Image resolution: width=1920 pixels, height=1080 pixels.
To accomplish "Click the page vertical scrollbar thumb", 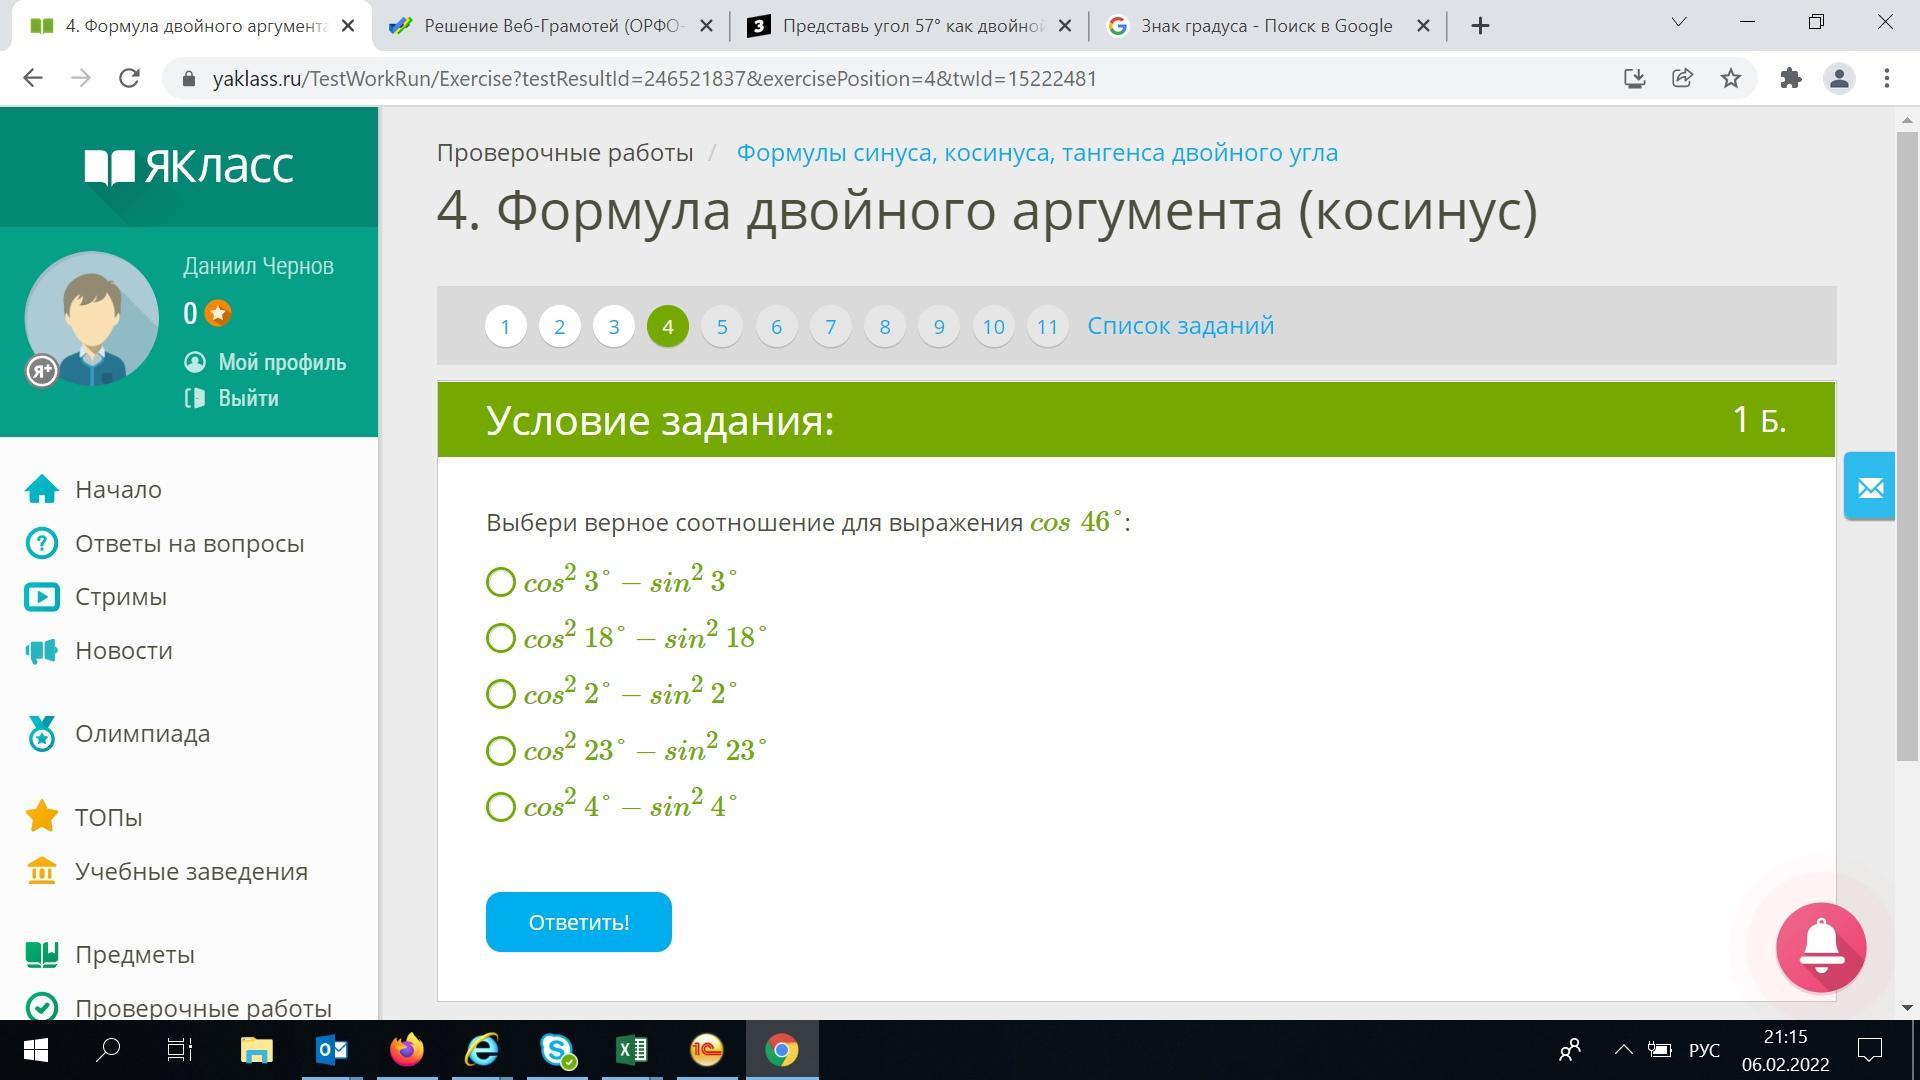I will pyautogui.click(x=1906, y=445).
